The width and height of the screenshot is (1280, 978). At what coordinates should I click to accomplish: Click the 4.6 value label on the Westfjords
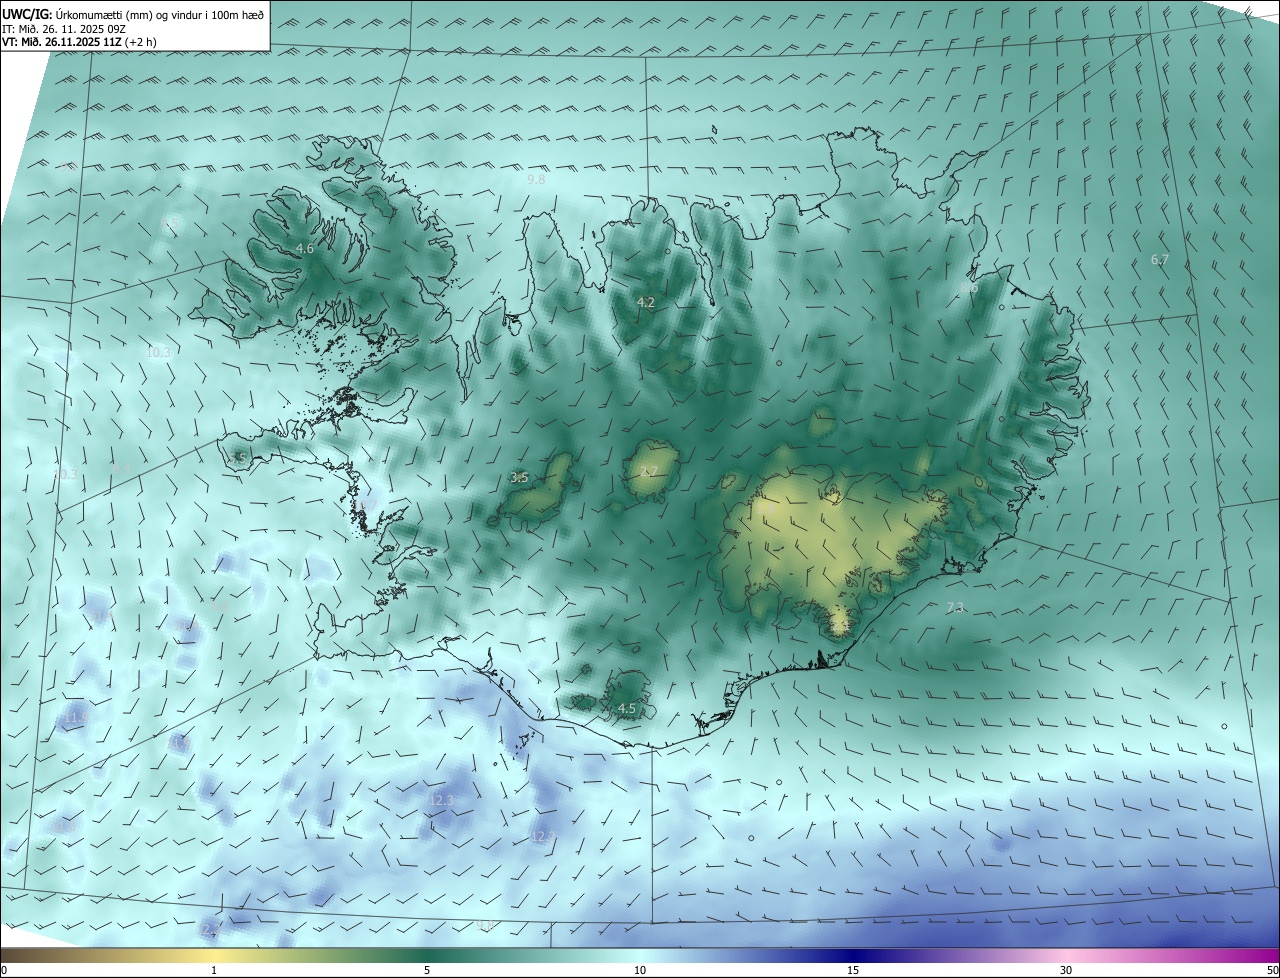(305, 248)
